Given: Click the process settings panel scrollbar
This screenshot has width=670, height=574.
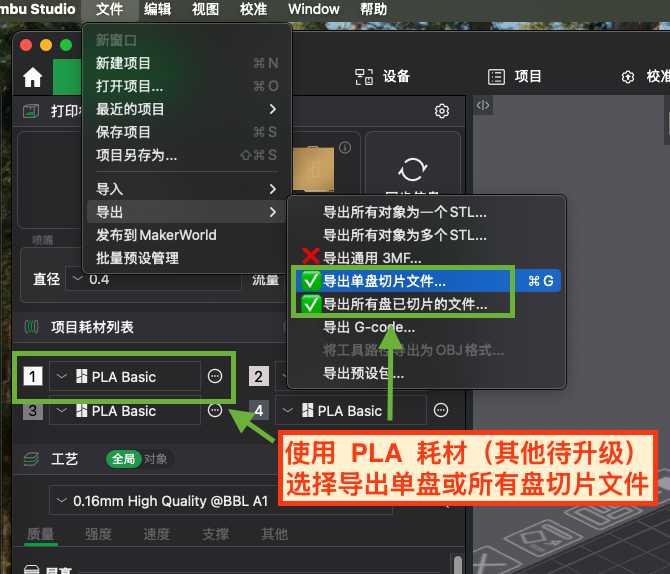Looking at the screenshot, I should pyautogui.click(x=458, y=564).
